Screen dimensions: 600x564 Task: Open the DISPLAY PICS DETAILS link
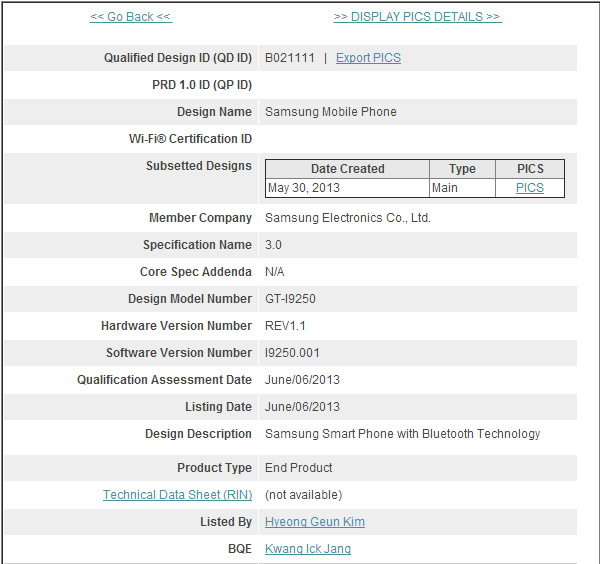tap(417, 17)
